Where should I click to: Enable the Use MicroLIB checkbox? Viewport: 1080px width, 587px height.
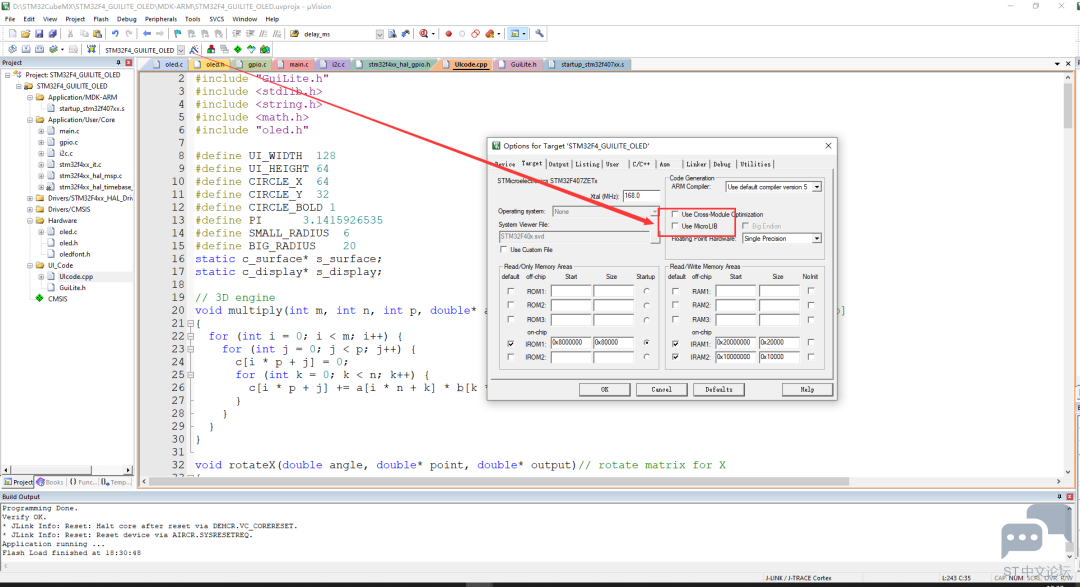[x=675, y=226]
